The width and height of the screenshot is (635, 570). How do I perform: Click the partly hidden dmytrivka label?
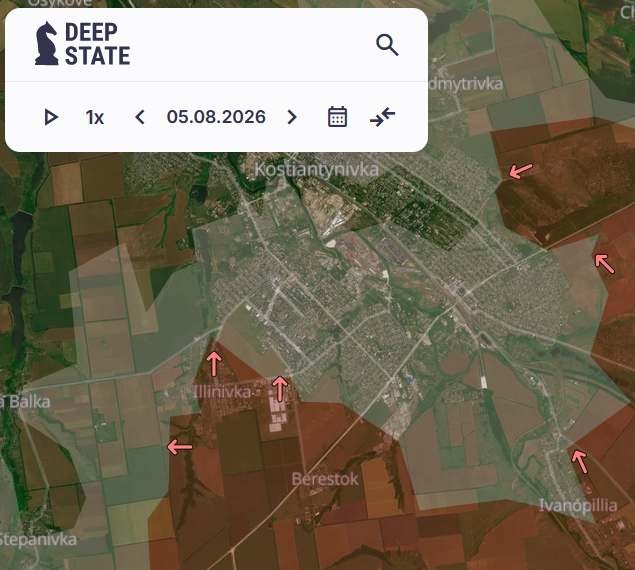(x=466, y=84)
